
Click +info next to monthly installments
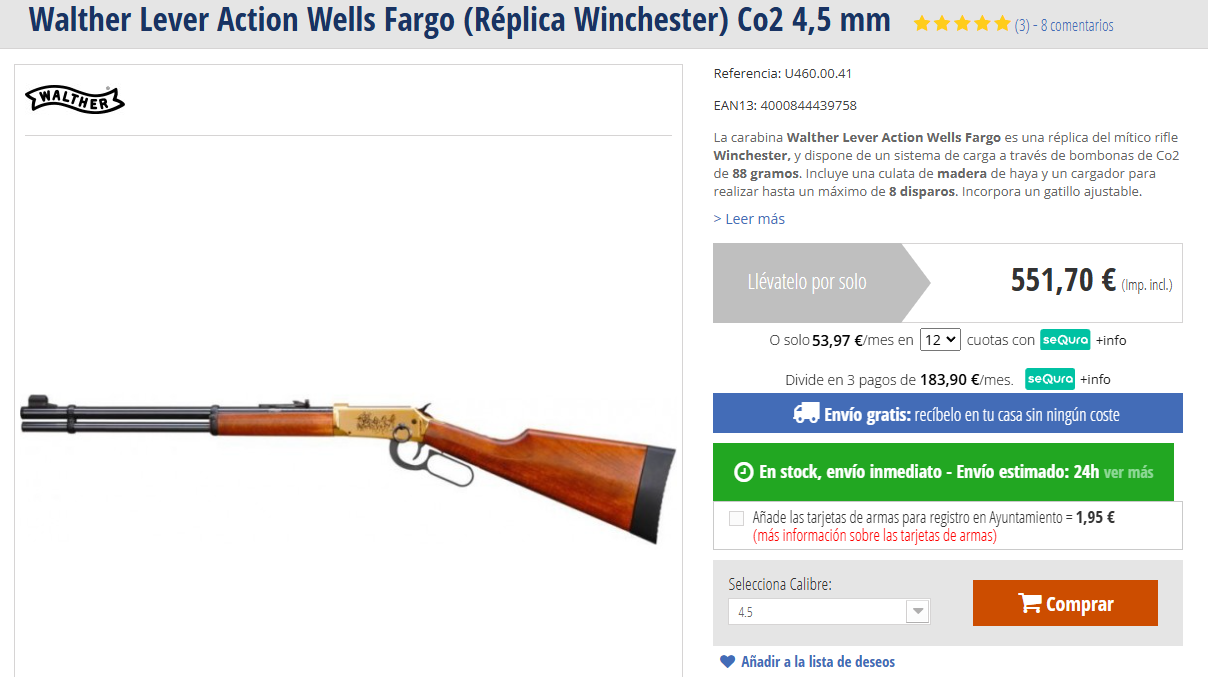[1111, 340]
